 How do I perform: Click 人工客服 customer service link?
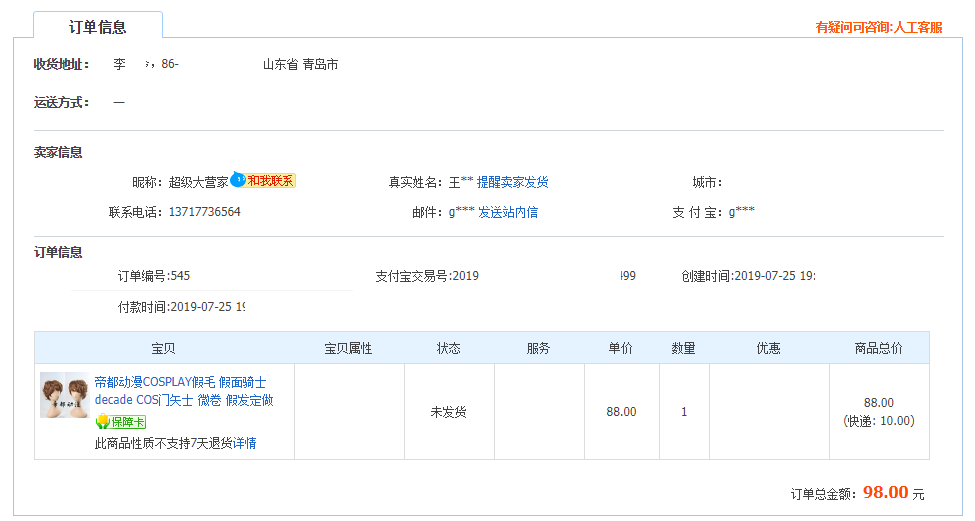click(x=918, y=27)
